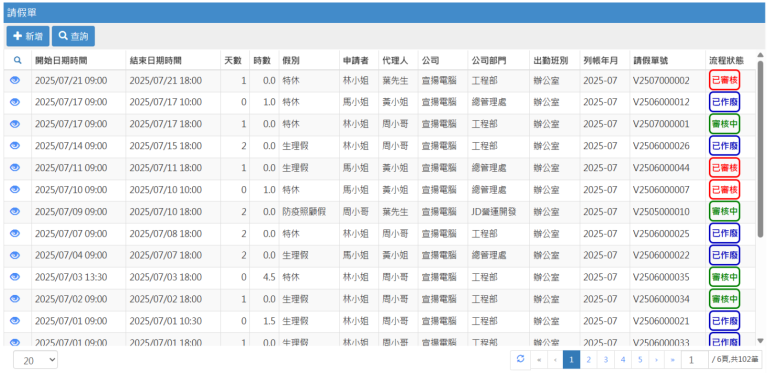Open eye icon for V2507000001 row
768x377 pixels.
(15, 124)
